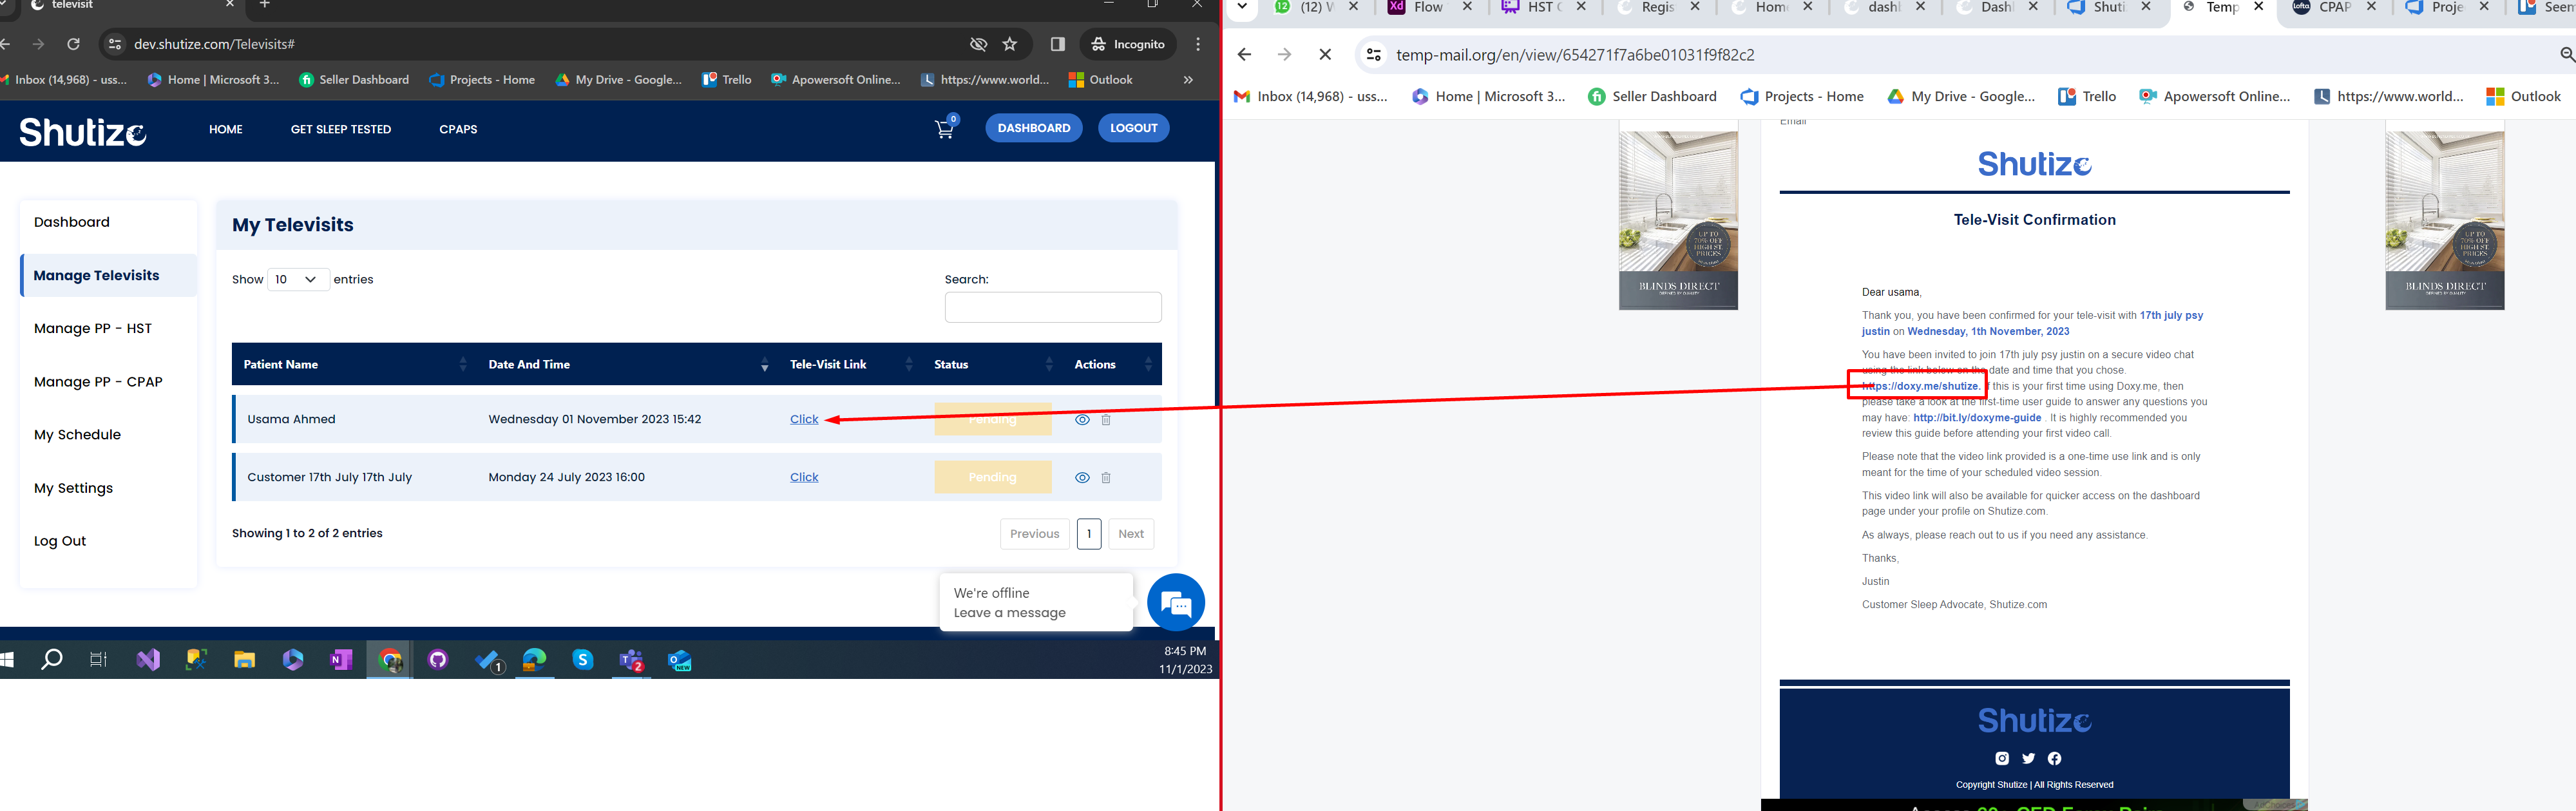Open the shopping cart icon
Image resolution: width=2576 pixels, height=811 pixels.
point(944,129)
